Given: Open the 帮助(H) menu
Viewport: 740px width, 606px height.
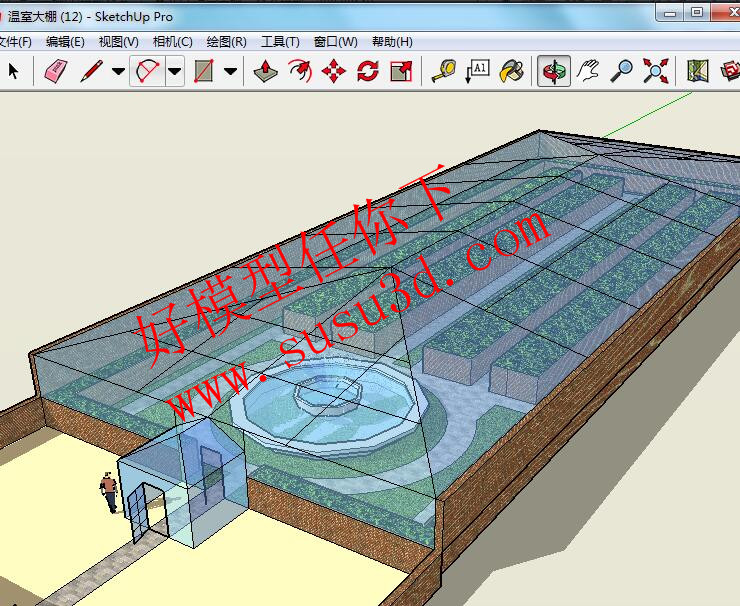Looking at the screenshot, I should [392, 42].
